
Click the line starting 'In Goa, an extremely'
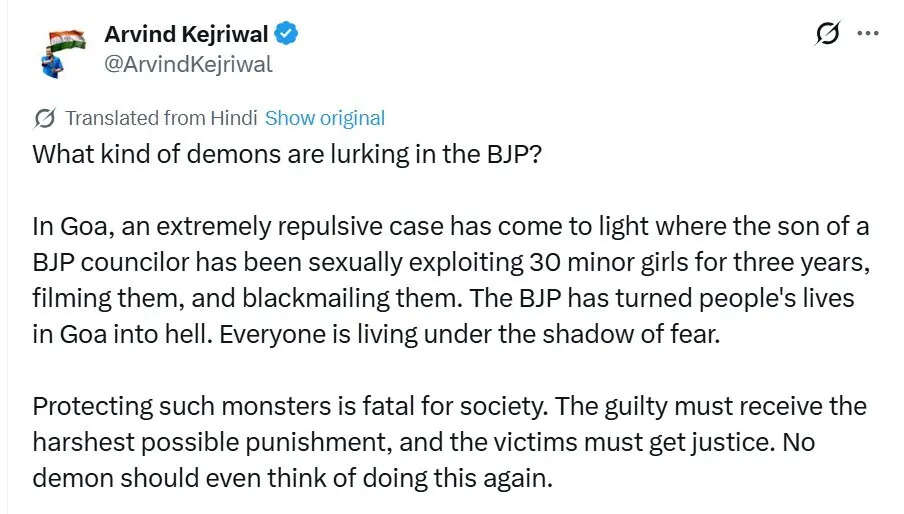(450, 227)
